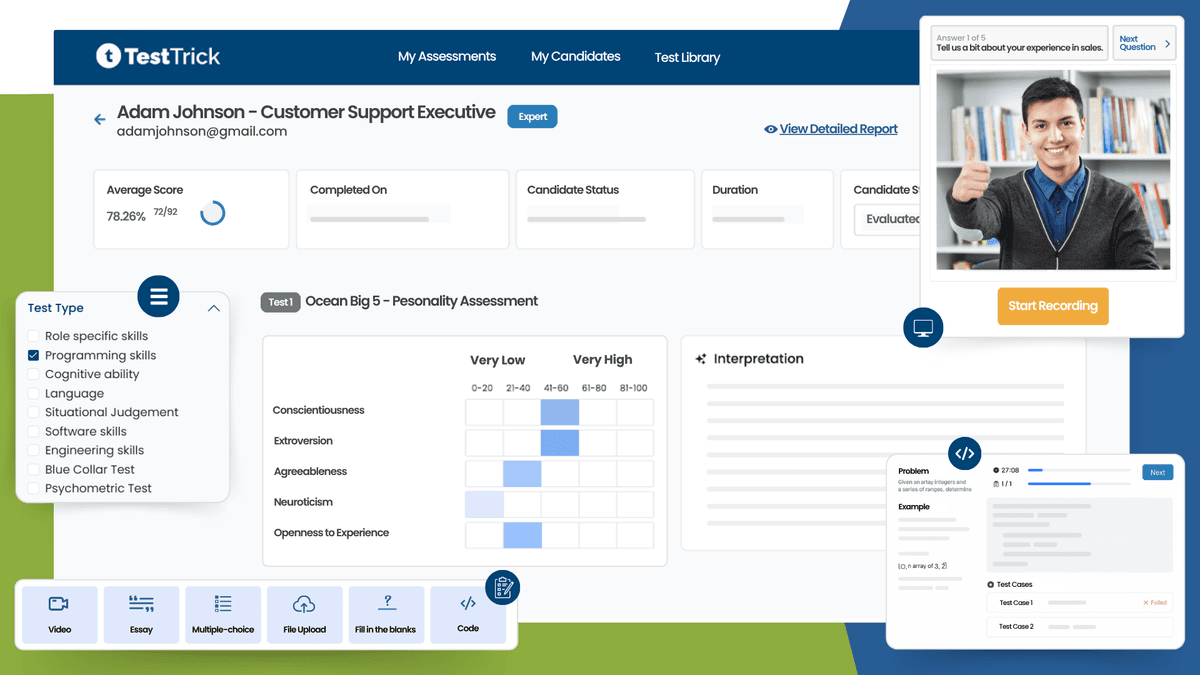Open the screen-share monitor icon
Screen dimensions: 1200x675
tap(922, 327)
